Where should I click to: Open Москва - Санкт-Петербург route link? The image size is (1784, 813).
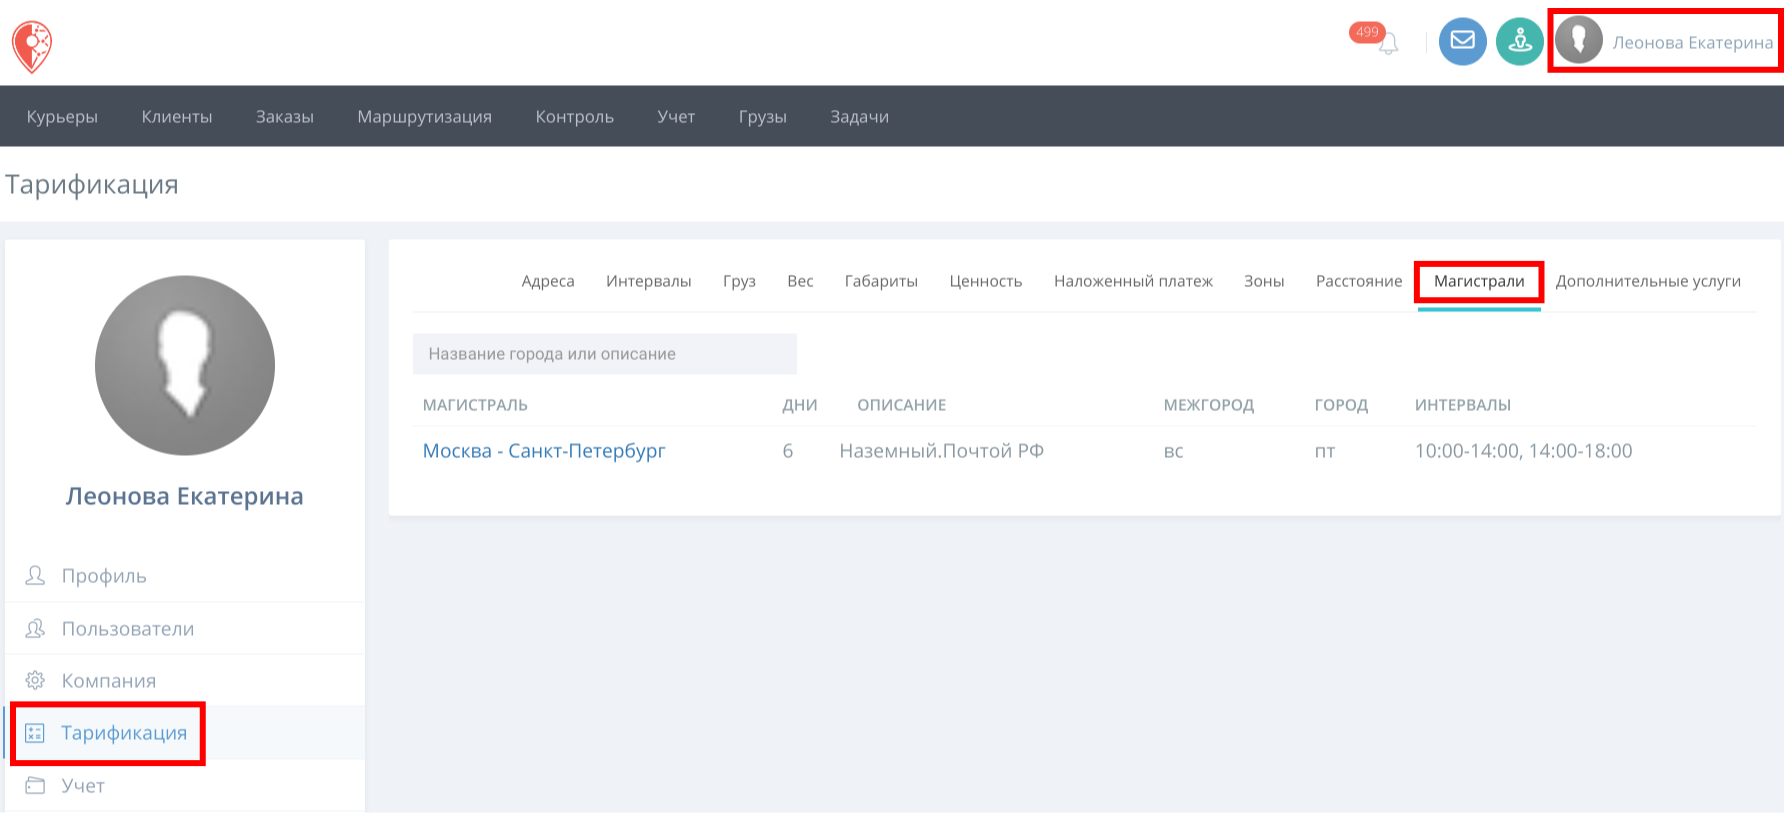(544, 451)
